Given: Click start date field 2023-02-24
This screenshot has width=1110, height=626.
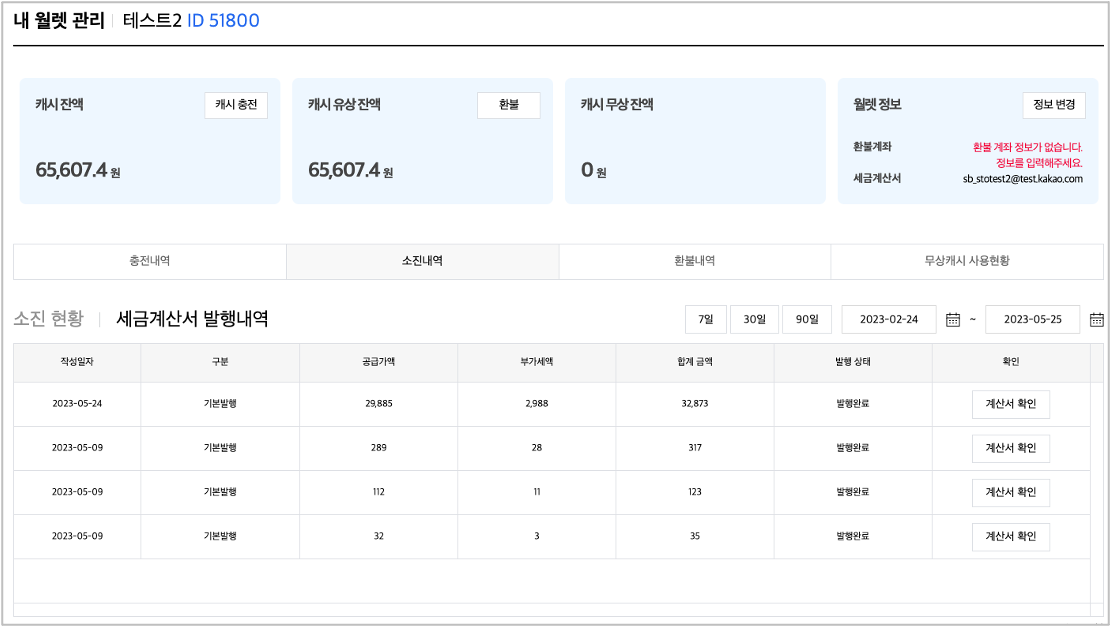Looking at the screenshot, I should point(889,320).
